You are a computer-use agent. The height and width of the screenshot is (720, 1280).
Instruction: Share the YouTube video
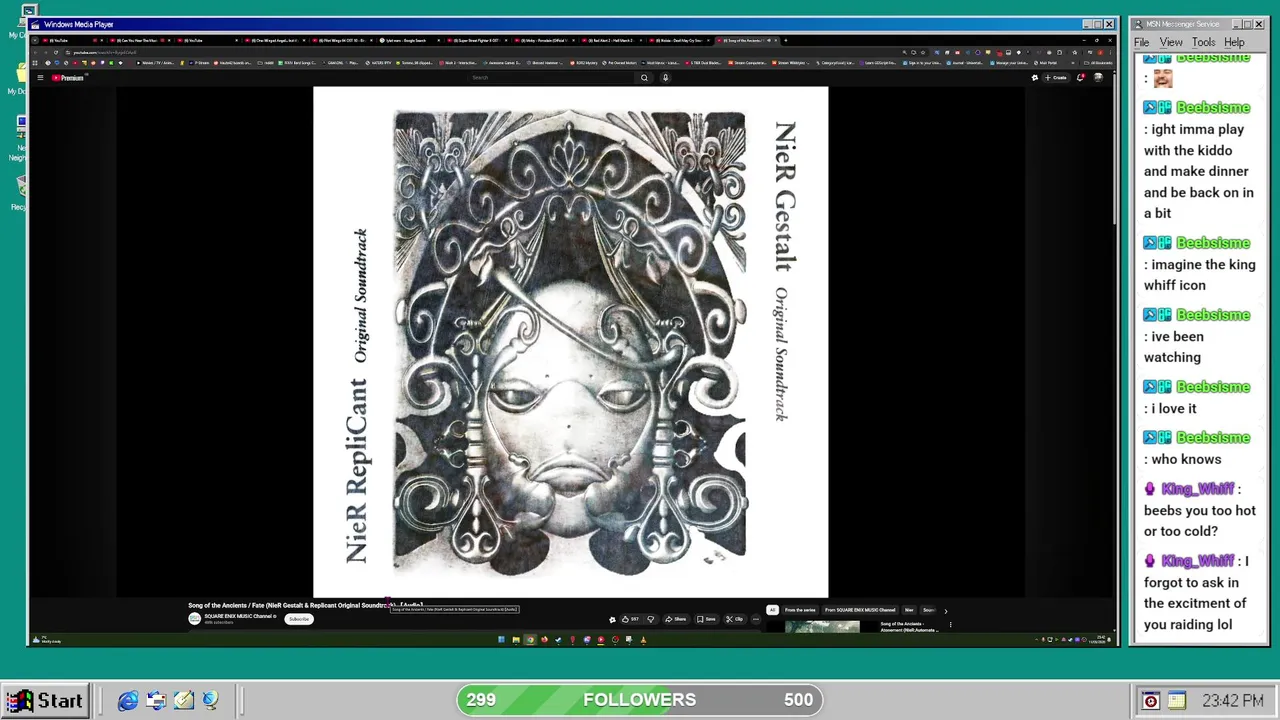coord(676,619)
